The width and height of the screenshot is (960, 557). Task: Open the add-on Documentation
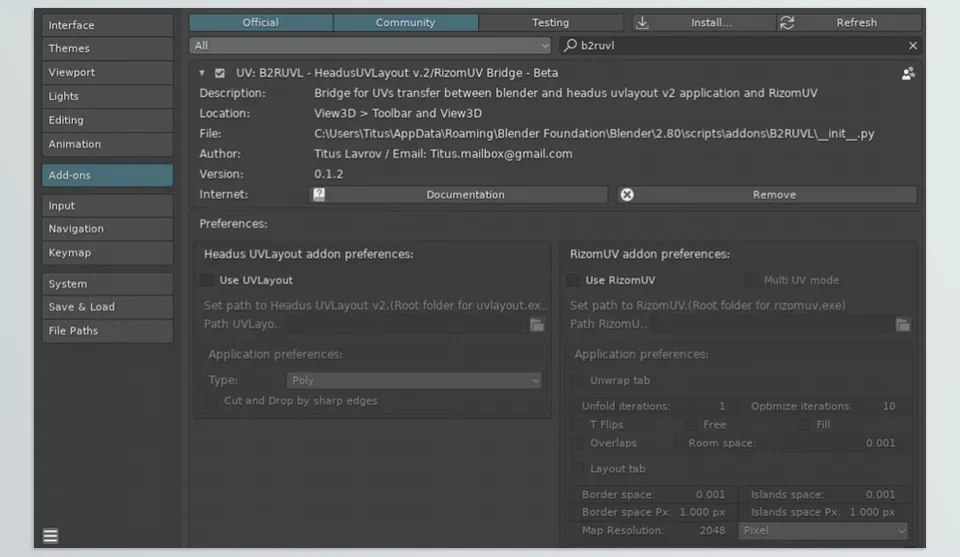tap(459, 195)
